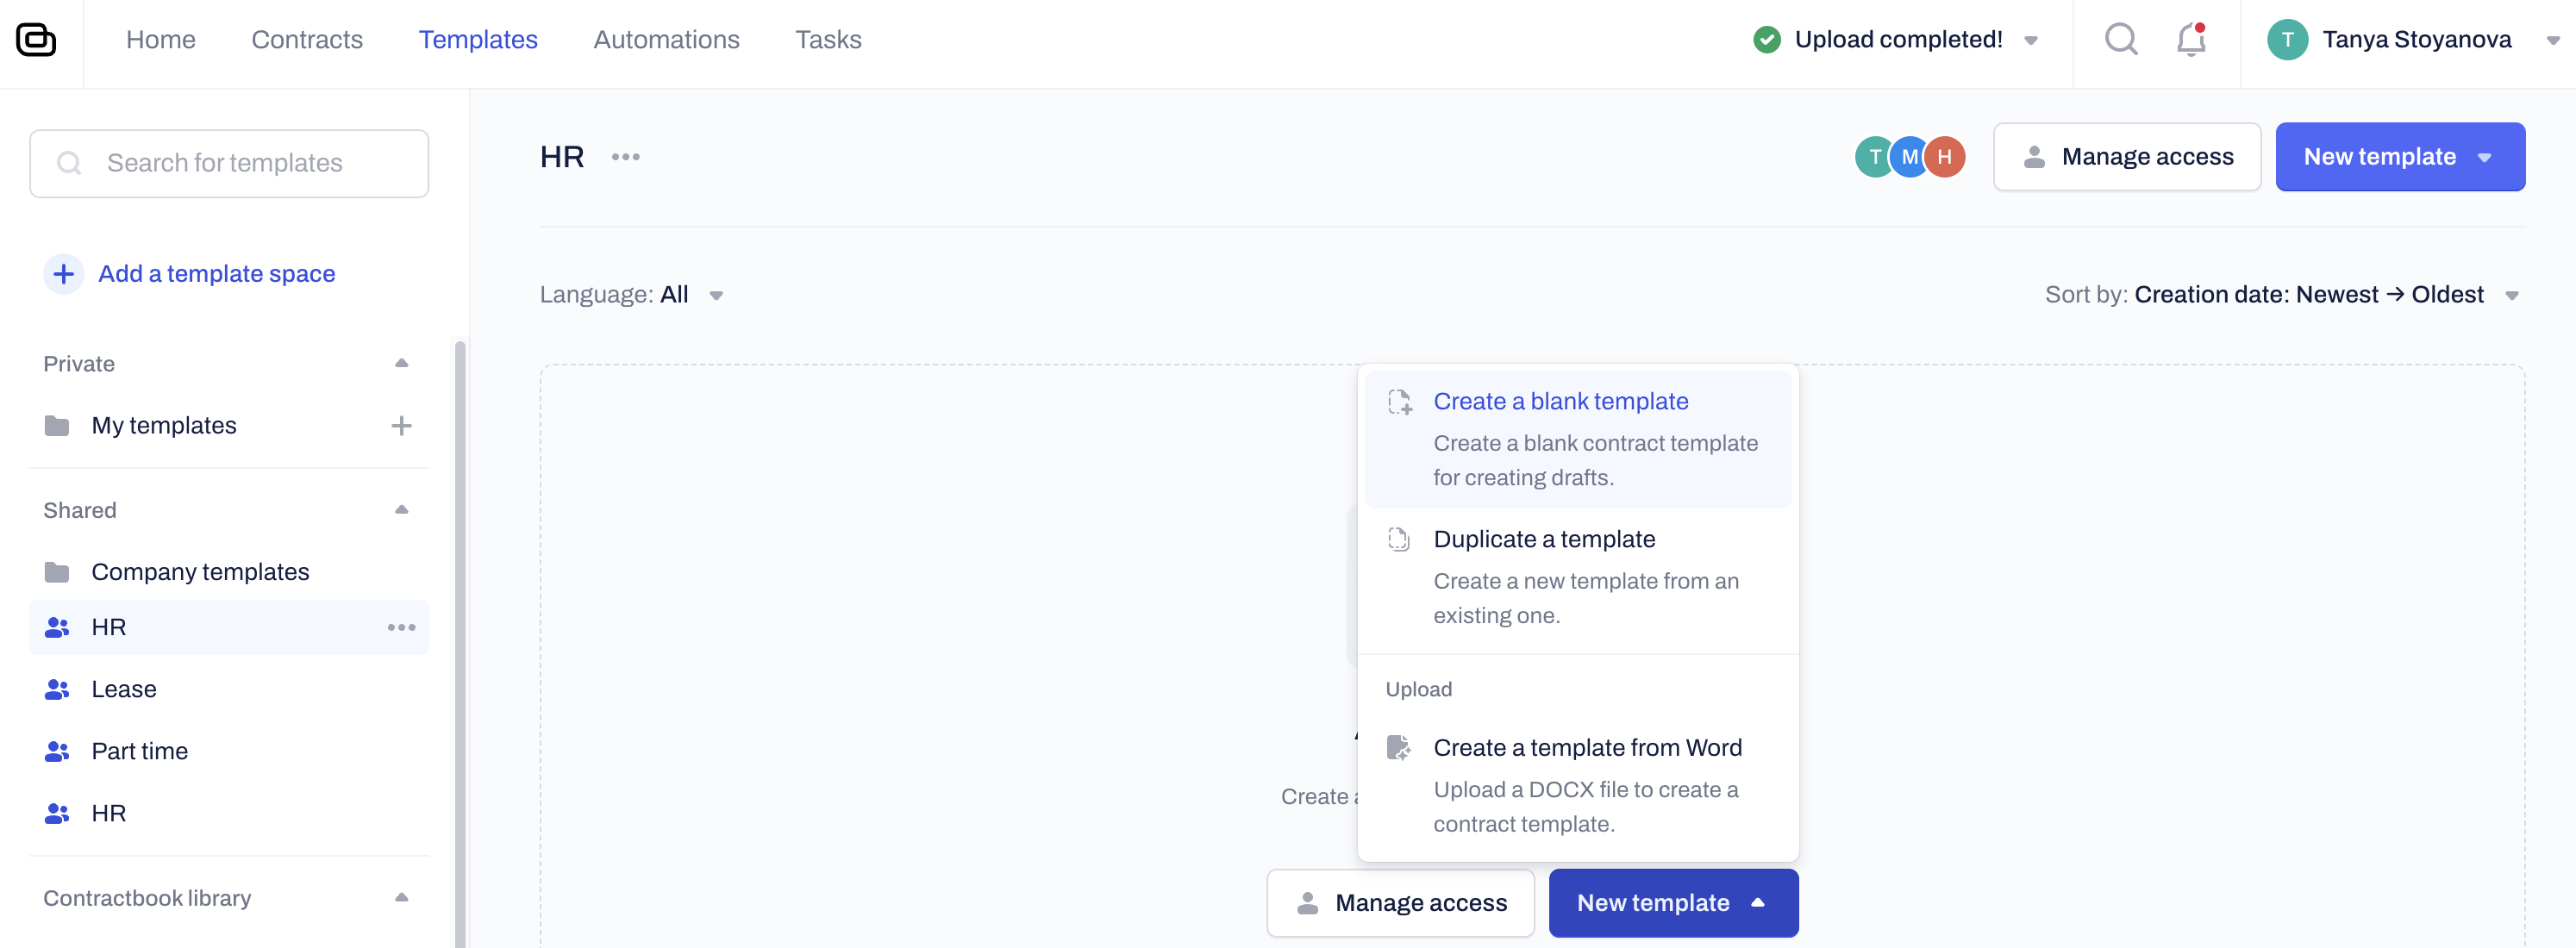Click the Lease shared space
Image resolution: width=2576 pixels, height=948 pixels.
click(x=124, y=690)
